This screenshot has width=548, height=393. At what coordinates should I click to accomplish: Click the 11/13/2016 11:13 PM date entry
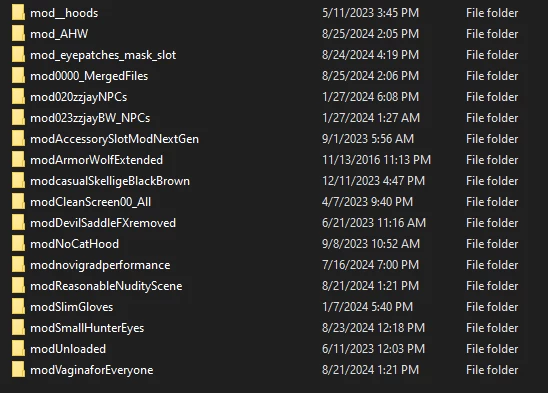376,160
